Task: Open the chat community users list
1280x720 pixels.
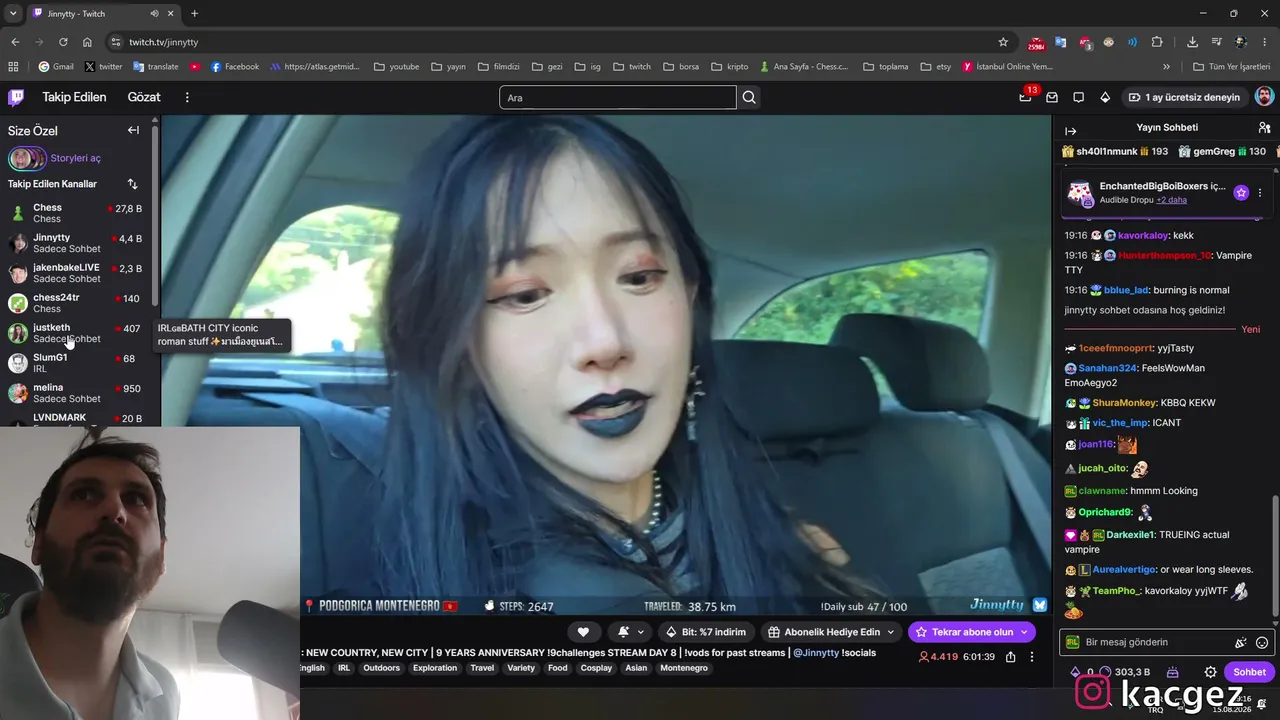Action: pyautogui.click(x=1264, y=128)
